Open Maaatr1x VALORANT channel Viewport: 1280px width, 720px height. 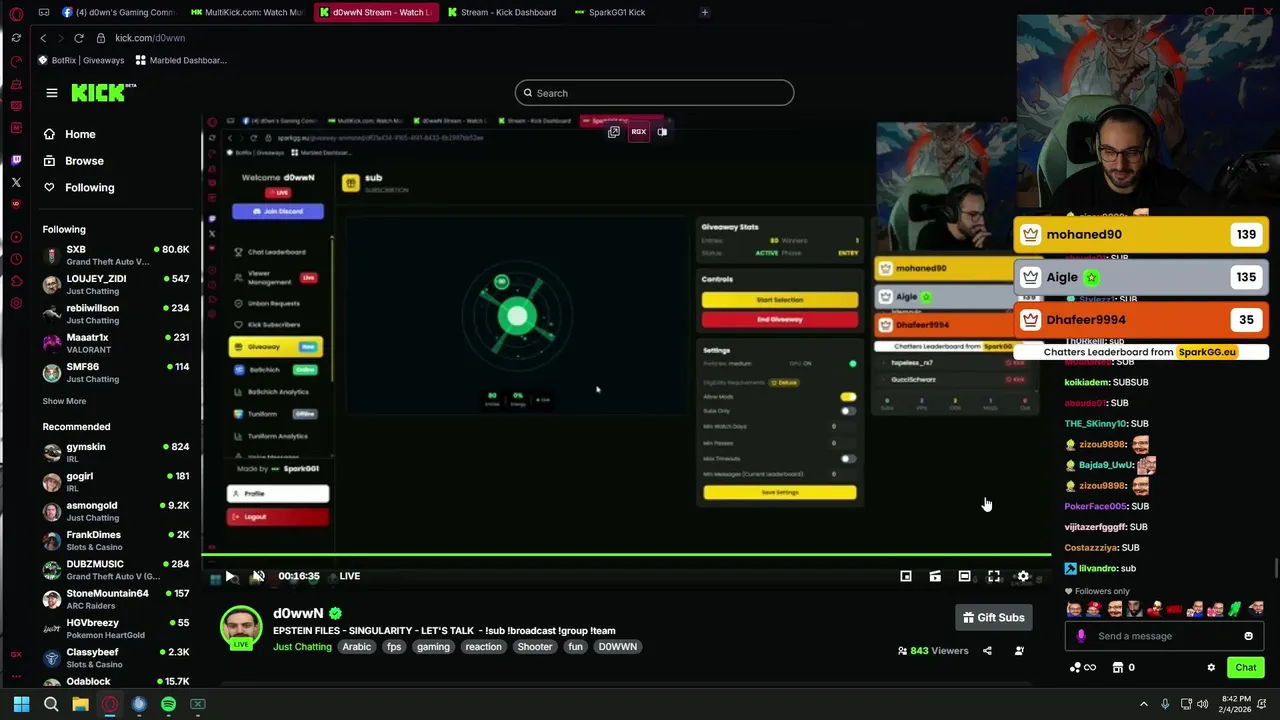[x=115, y=343]
